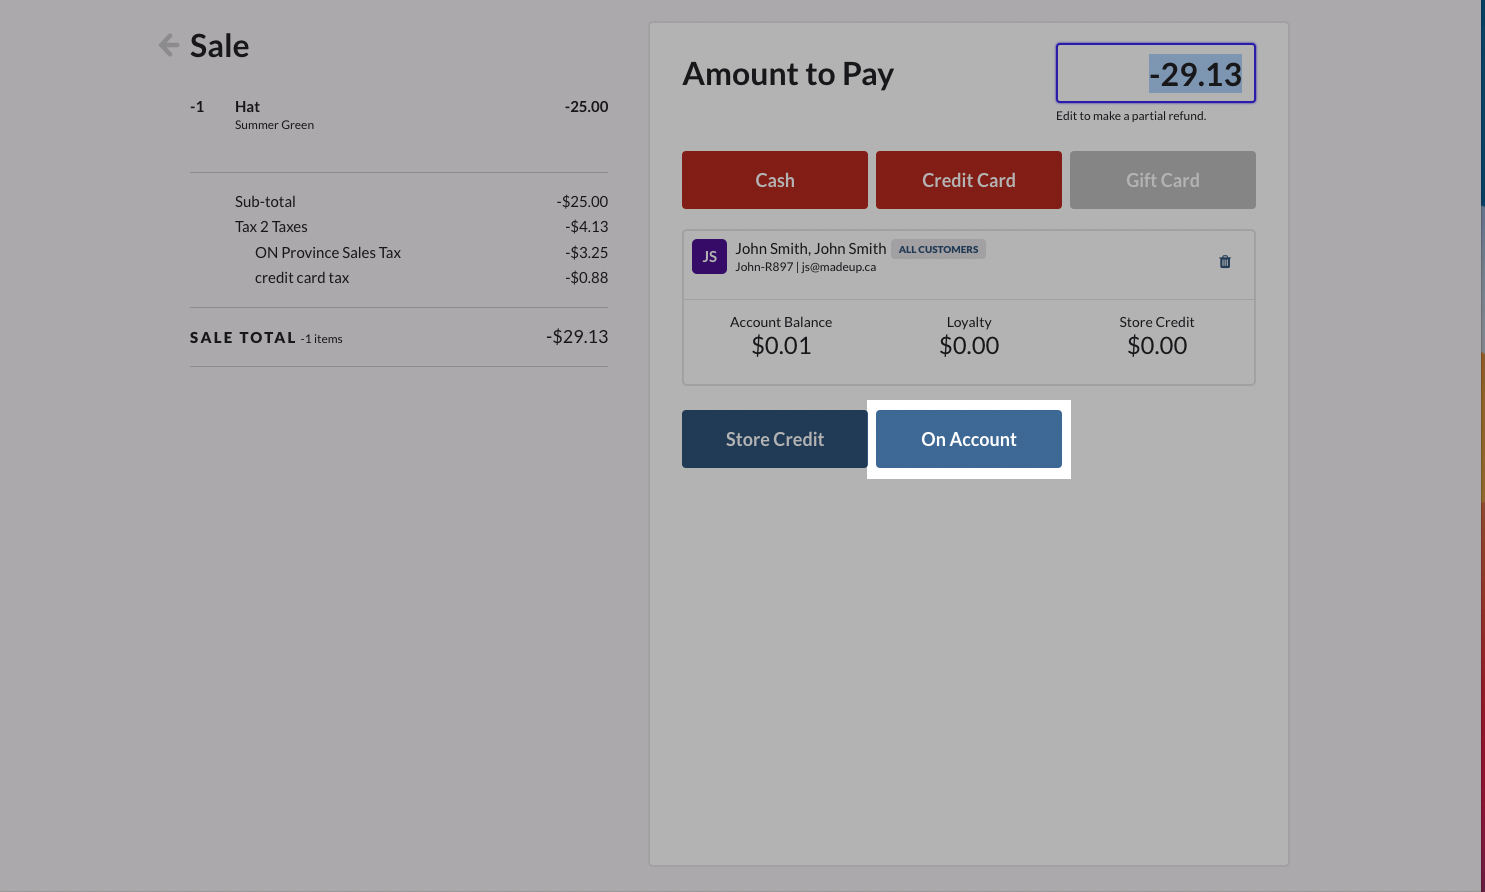Click the ALL CUSTOMERS badge

938,249
